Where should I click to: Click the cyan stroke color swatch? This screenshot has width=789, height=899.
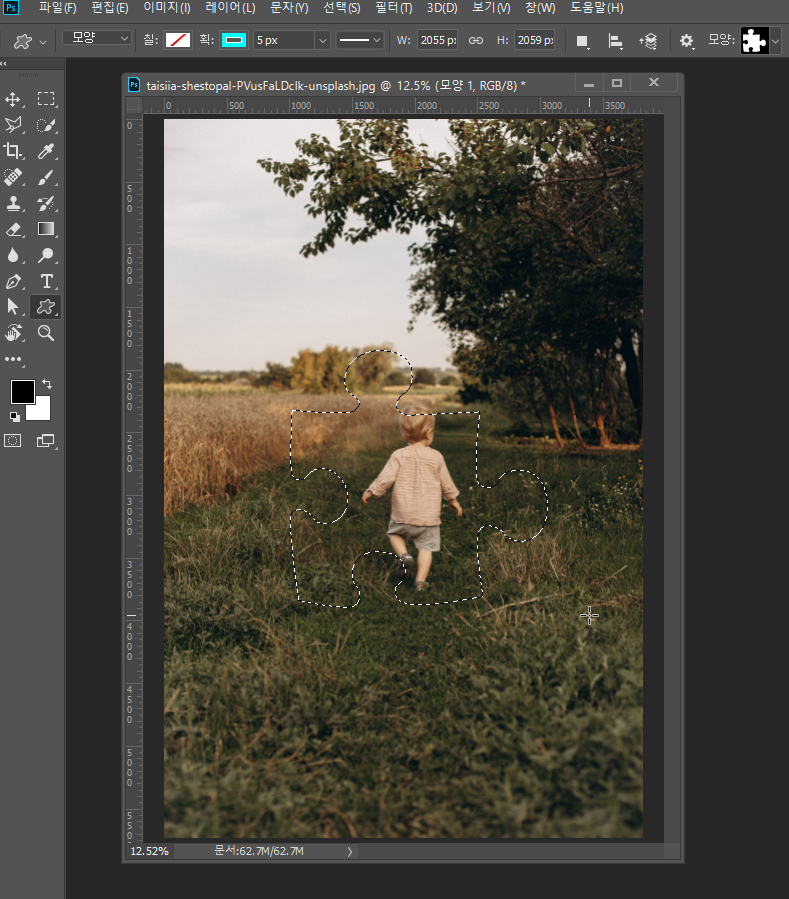coord(234,40)
